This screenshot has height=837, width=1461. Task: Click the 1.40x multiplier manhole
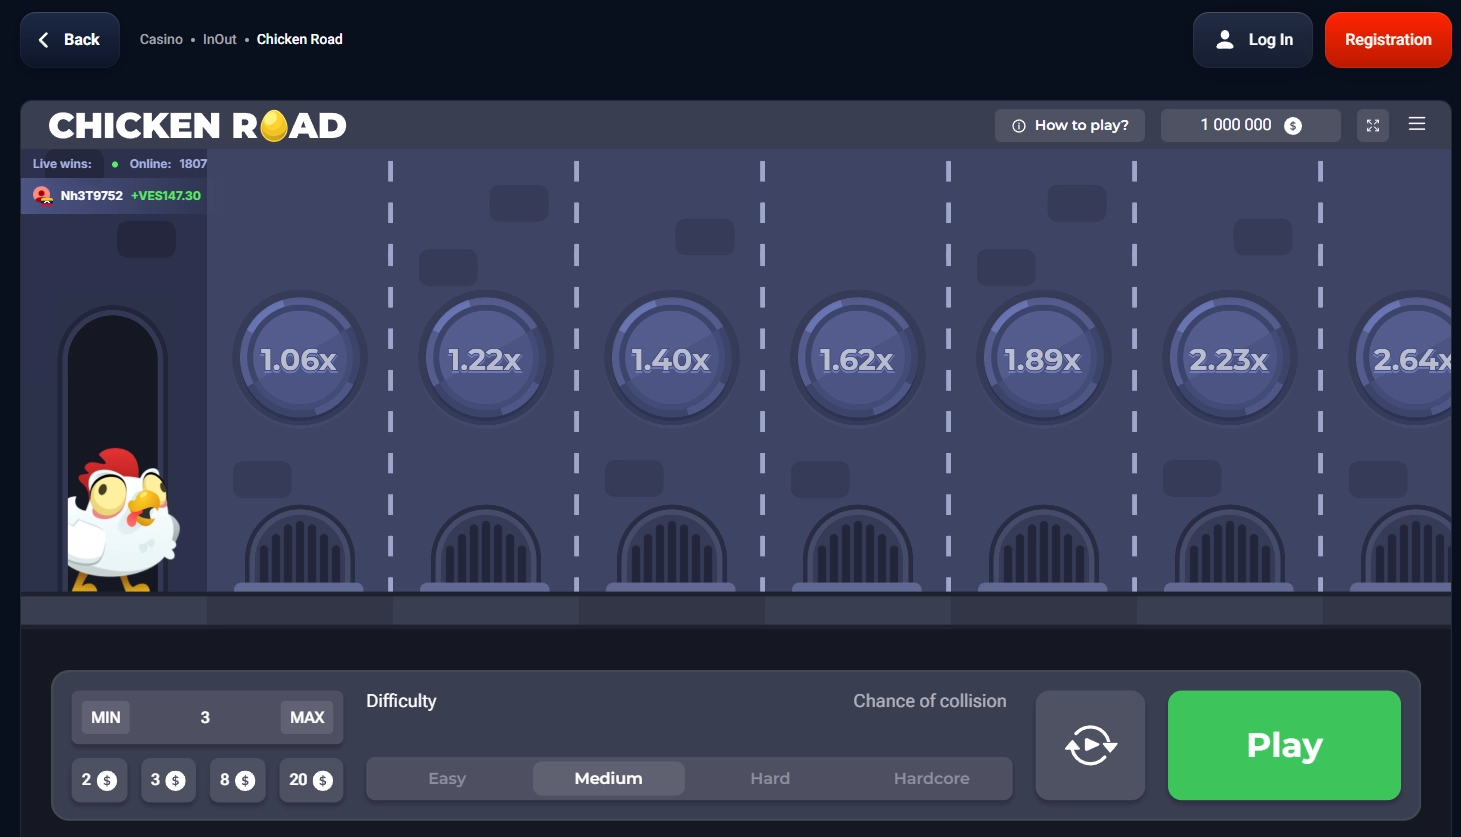tap(671, 358)
